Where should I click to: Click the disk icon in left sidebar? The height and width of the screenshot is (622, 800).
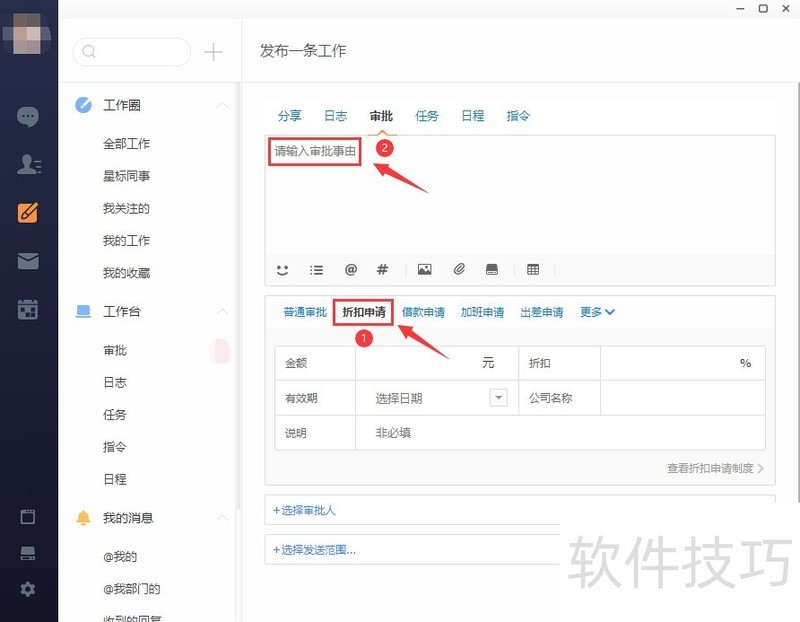[x=28, y=553]
